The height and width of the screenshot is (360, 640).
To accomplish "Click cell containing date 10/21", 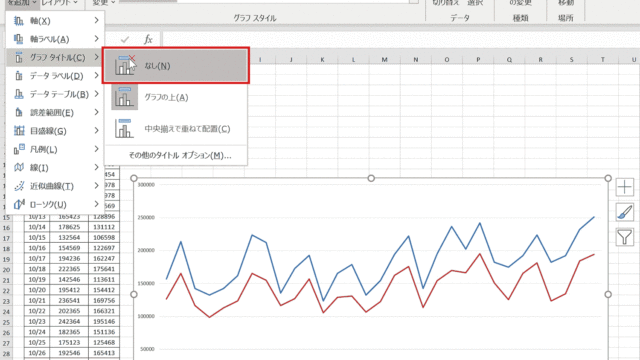I will (x=37, y=300).
